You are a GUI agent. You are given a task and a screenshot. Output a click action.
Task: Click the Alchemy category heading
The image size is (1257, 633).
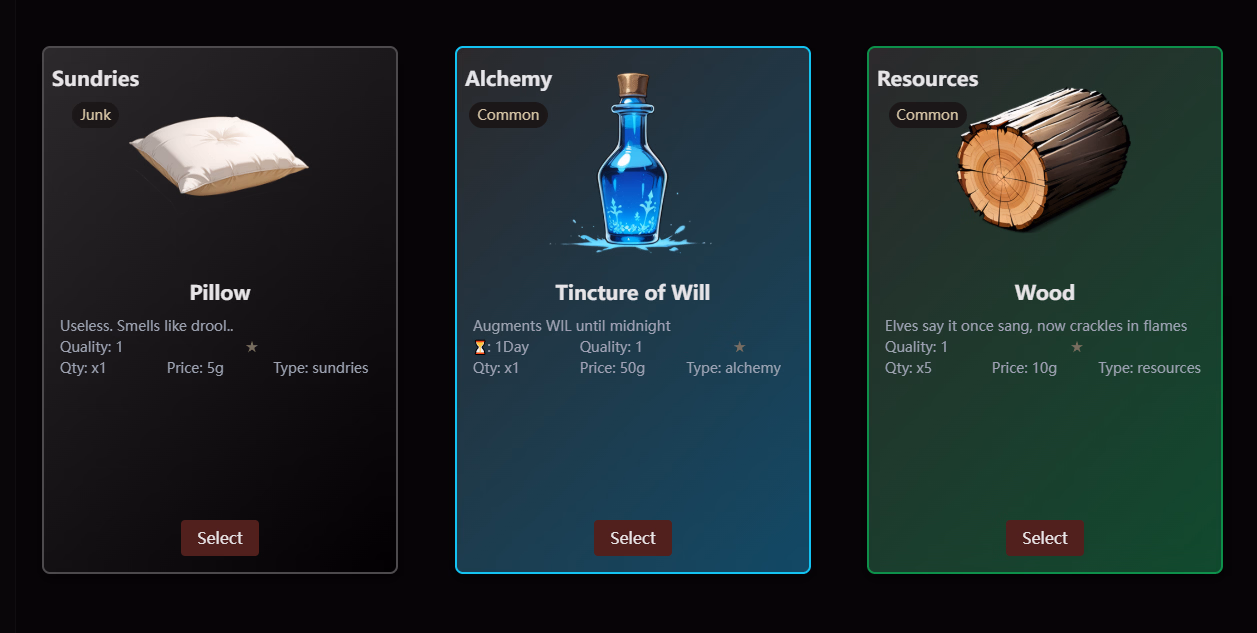[x=508, y=79]
